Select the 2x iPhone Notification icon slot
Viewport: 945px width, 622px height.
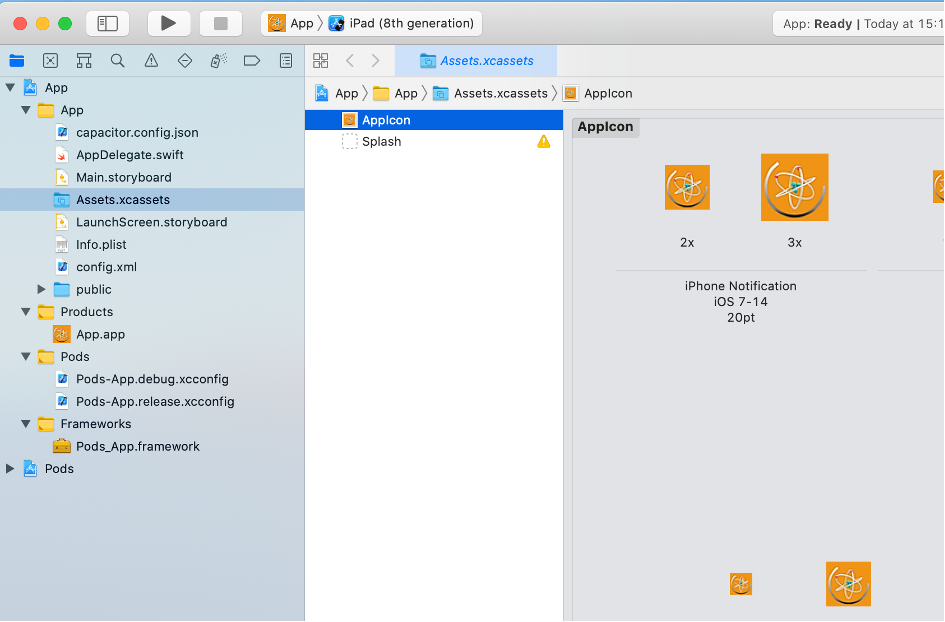(687, 187)
